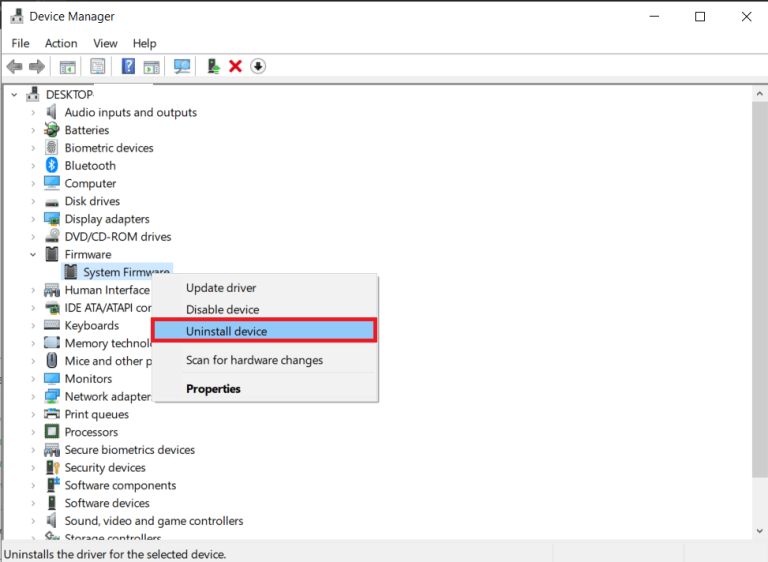This screenshot has width=768, height=562.
Task: Select the Secure biometrics devices category
Action: pyautogui.click(x=130, y=449)
